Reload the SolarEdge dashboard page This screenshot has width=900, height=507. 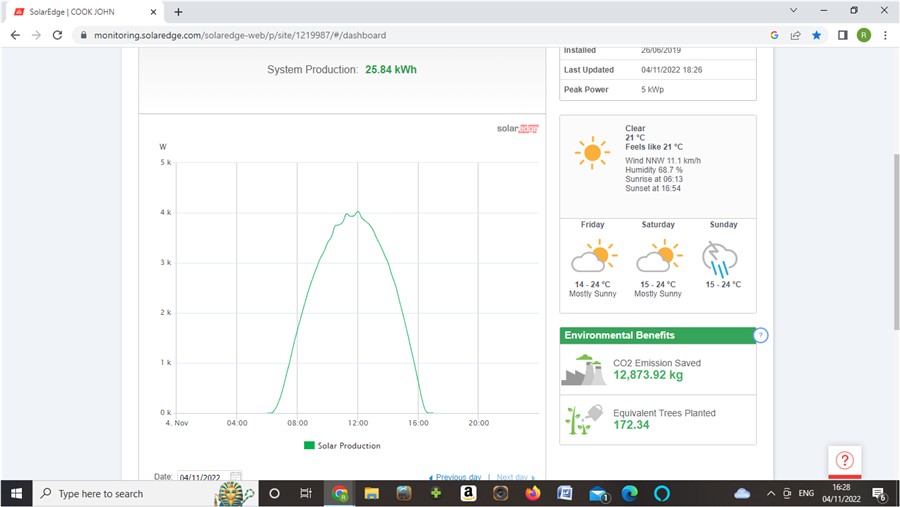[x=57, y=35]
